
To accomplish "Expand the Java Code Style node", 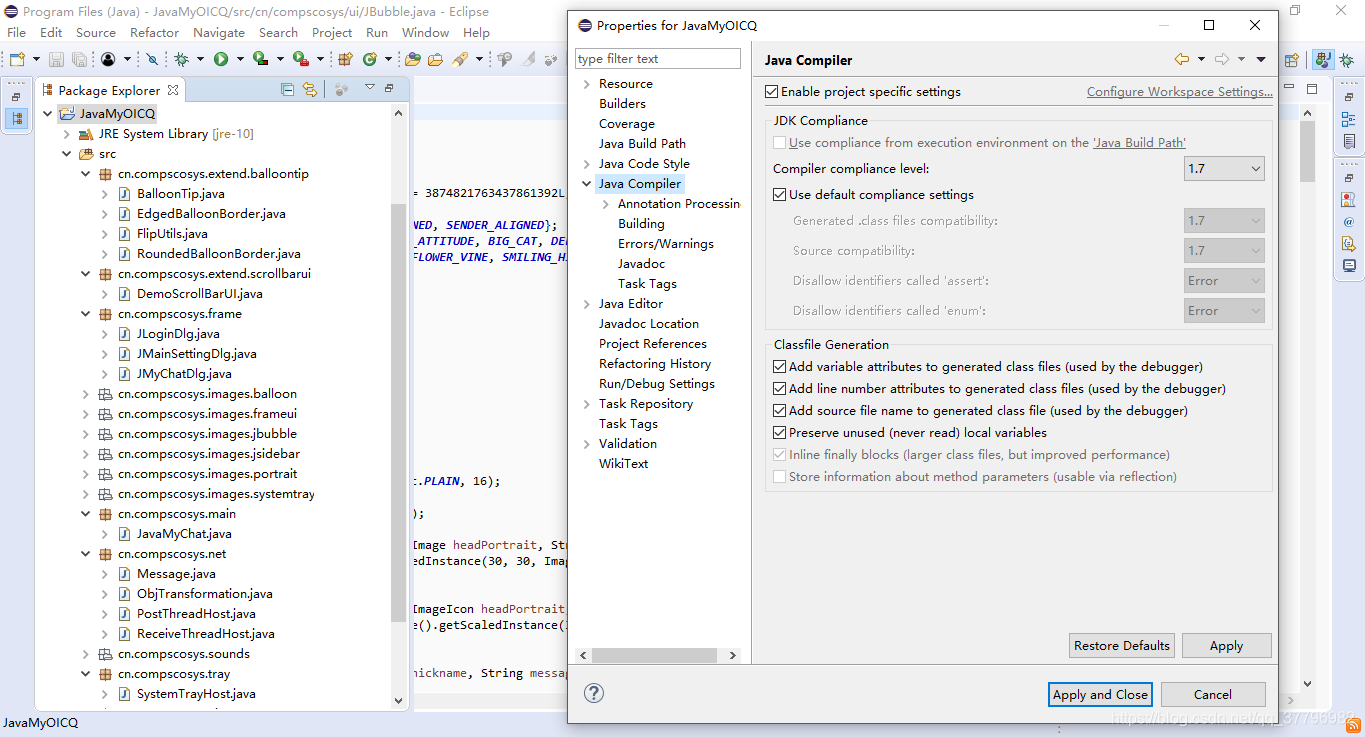I will point(587,164).
